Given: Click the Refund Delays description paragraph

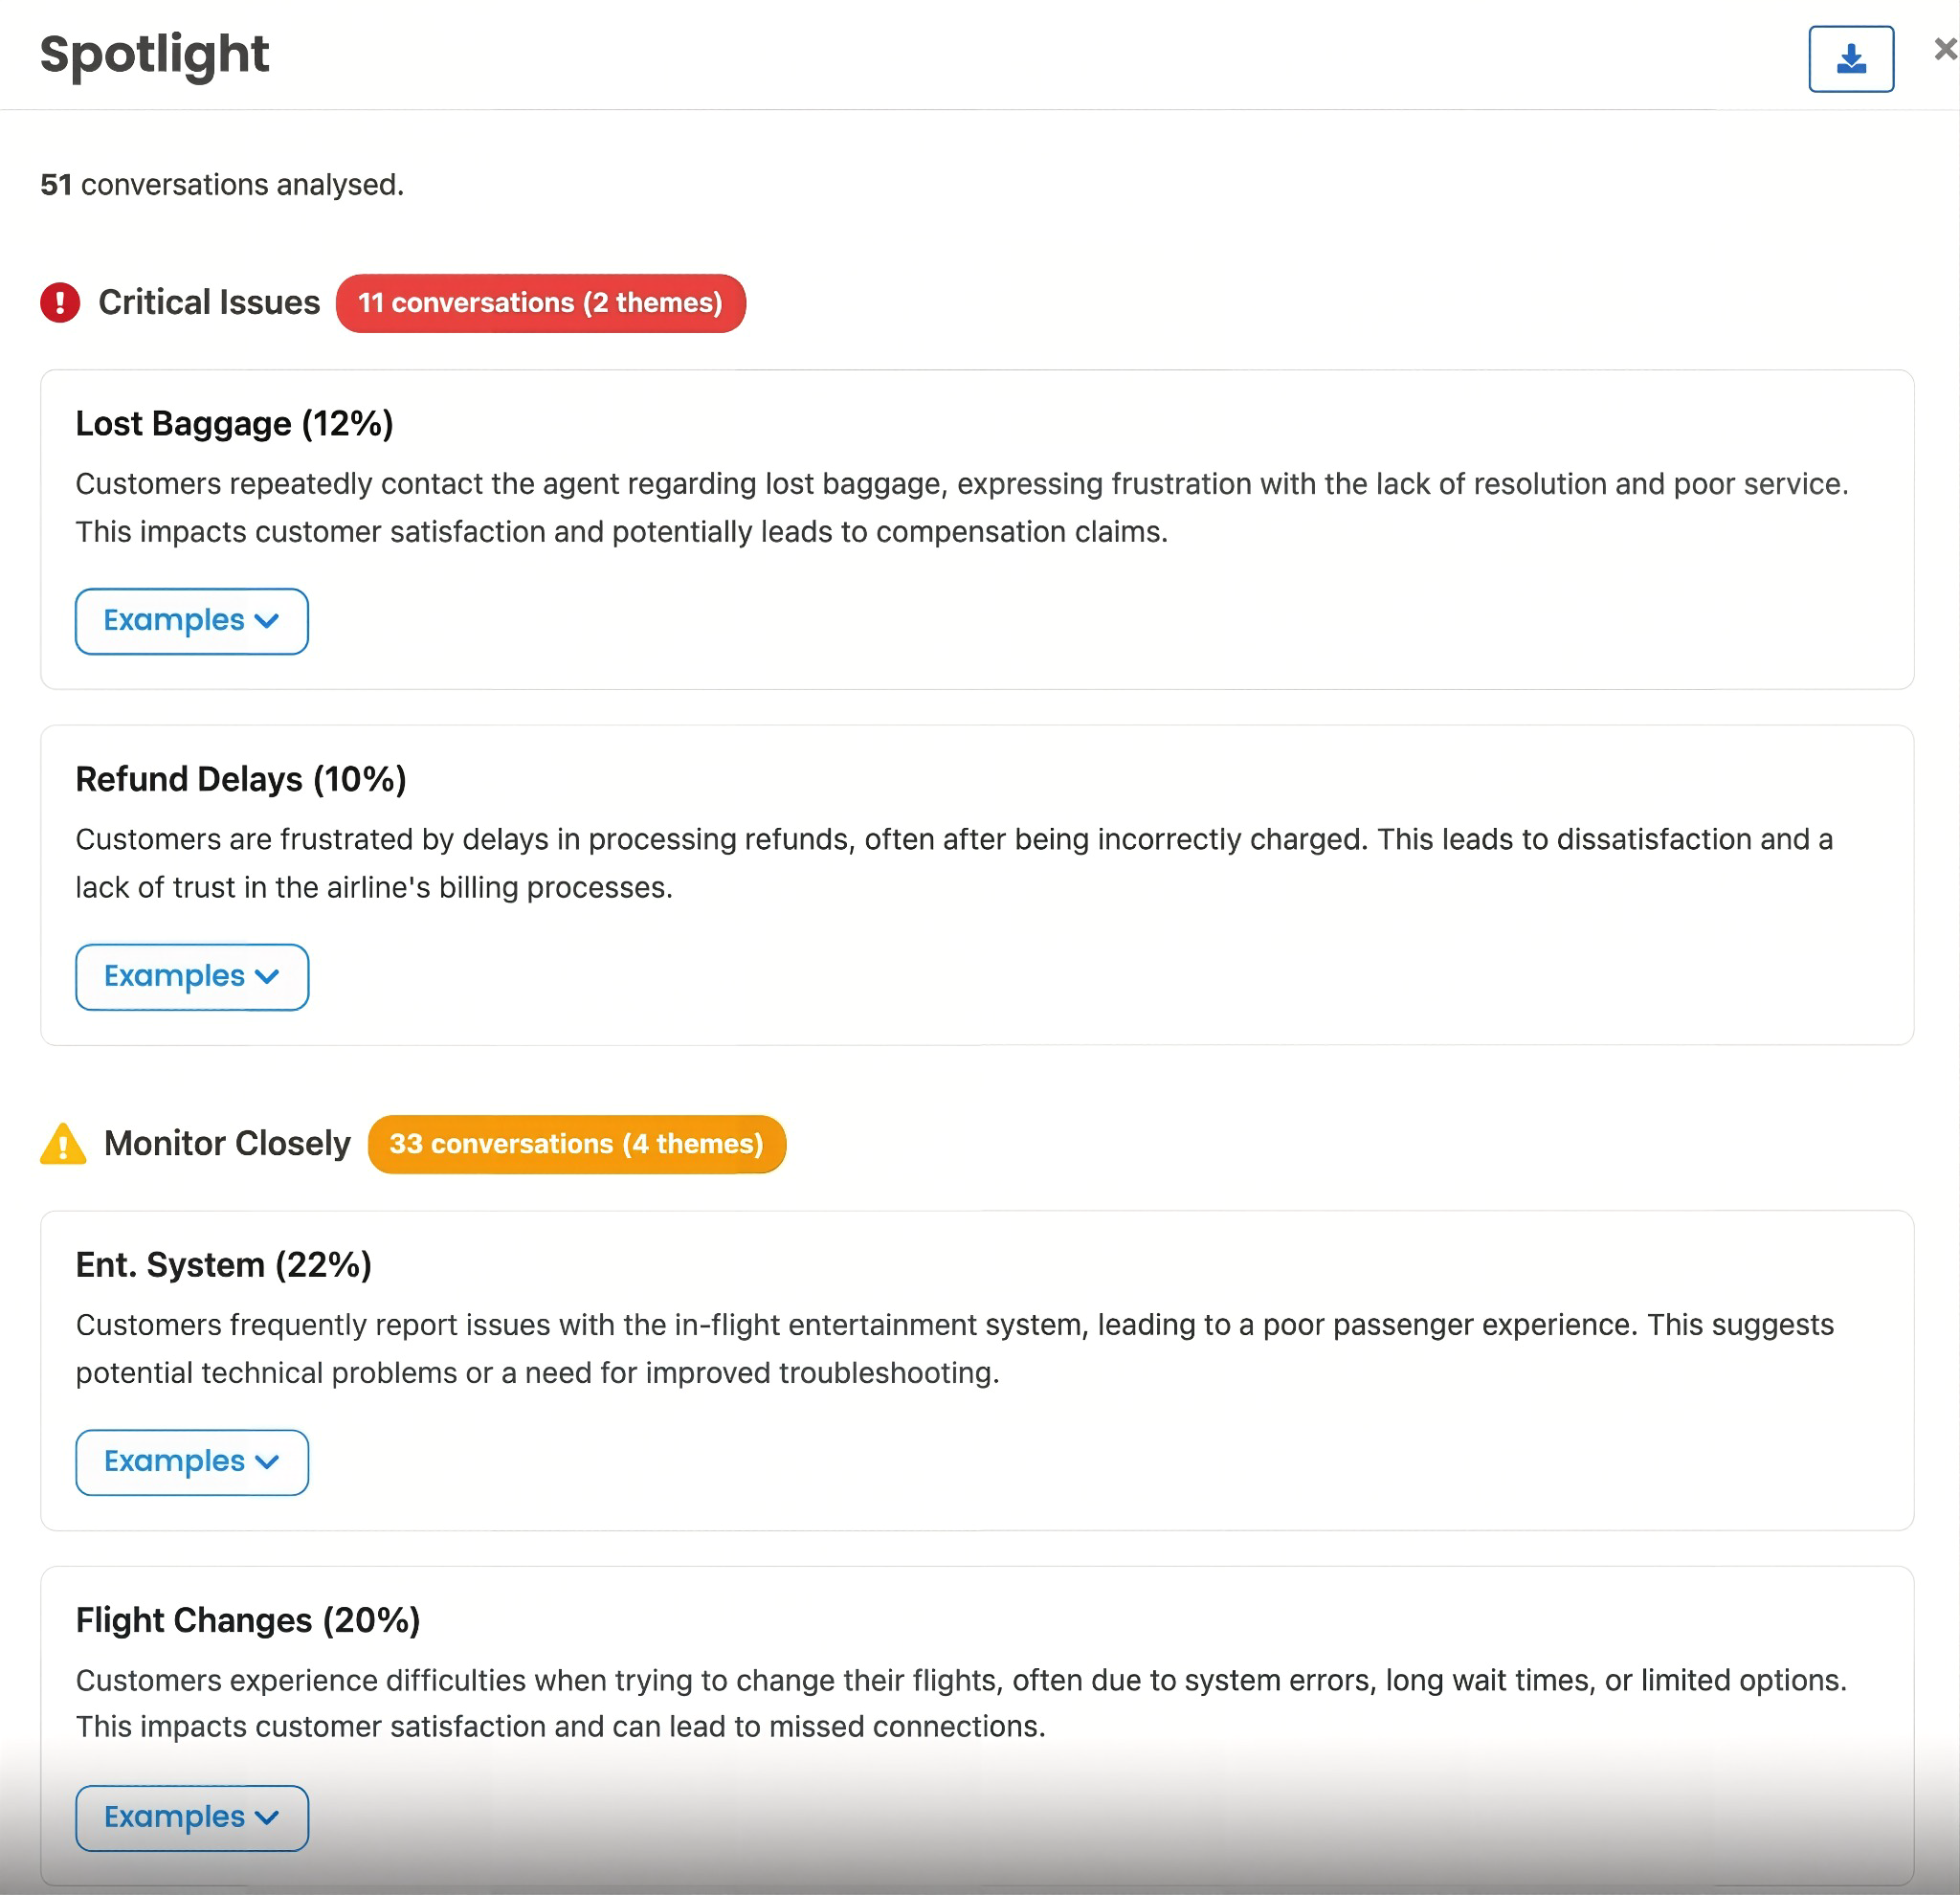Looking at the screenshot, I should coord(954,863).
